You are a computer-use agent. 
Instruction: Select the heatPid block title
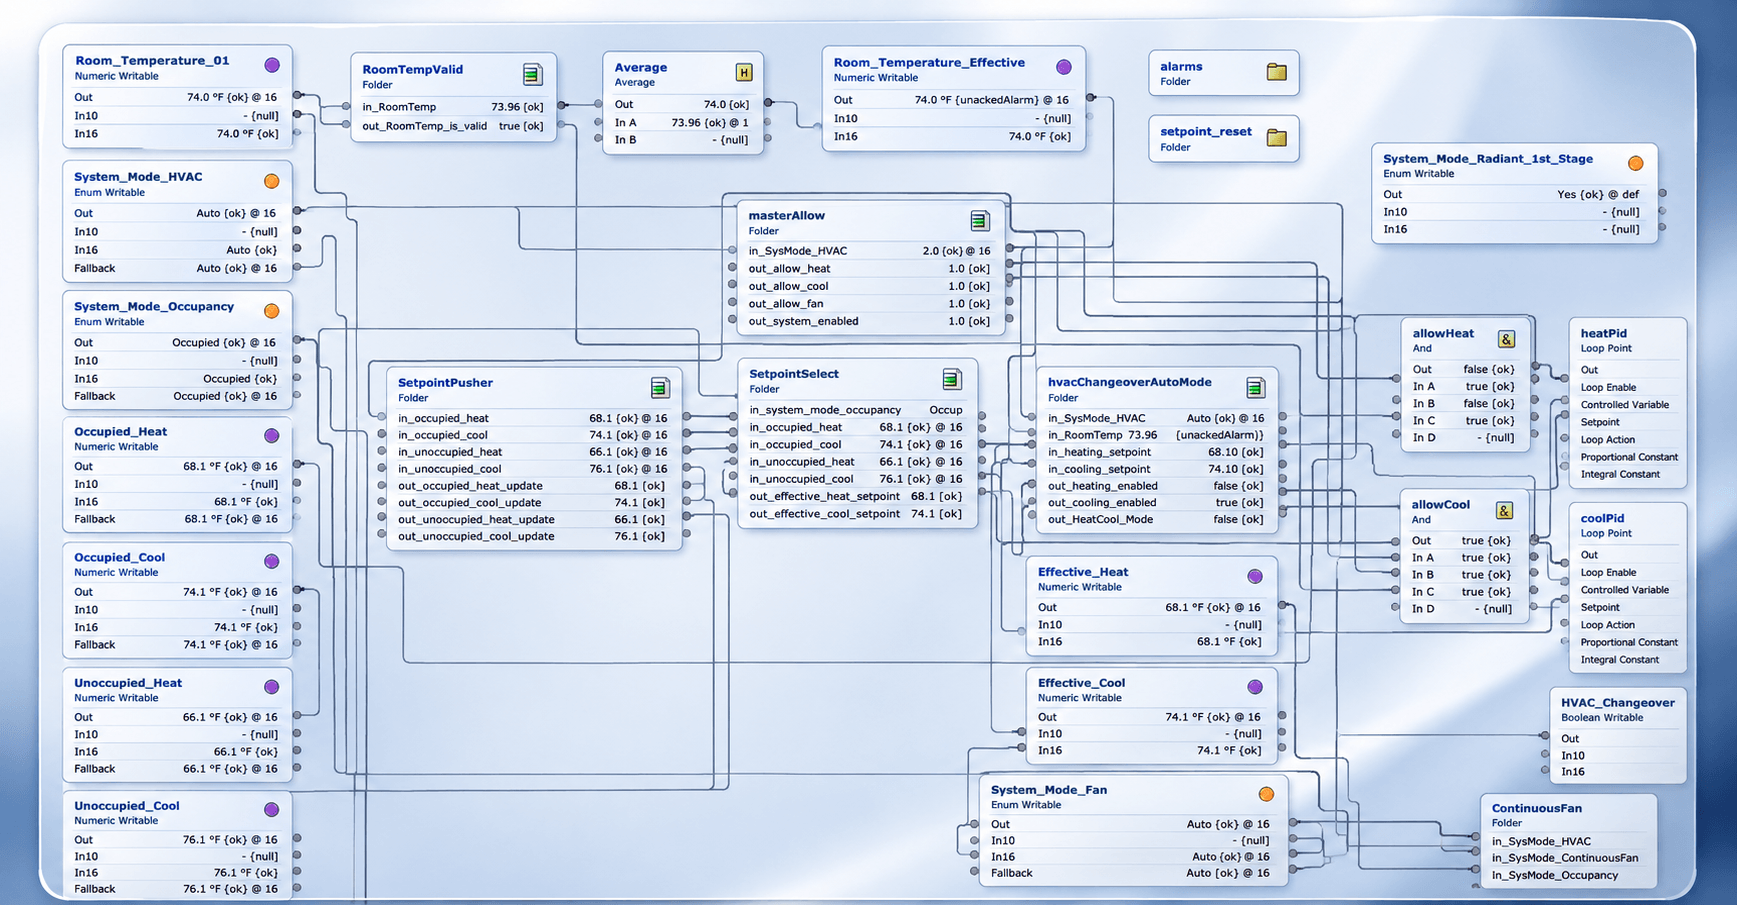pyautogui.click(x=1603, y=333)
